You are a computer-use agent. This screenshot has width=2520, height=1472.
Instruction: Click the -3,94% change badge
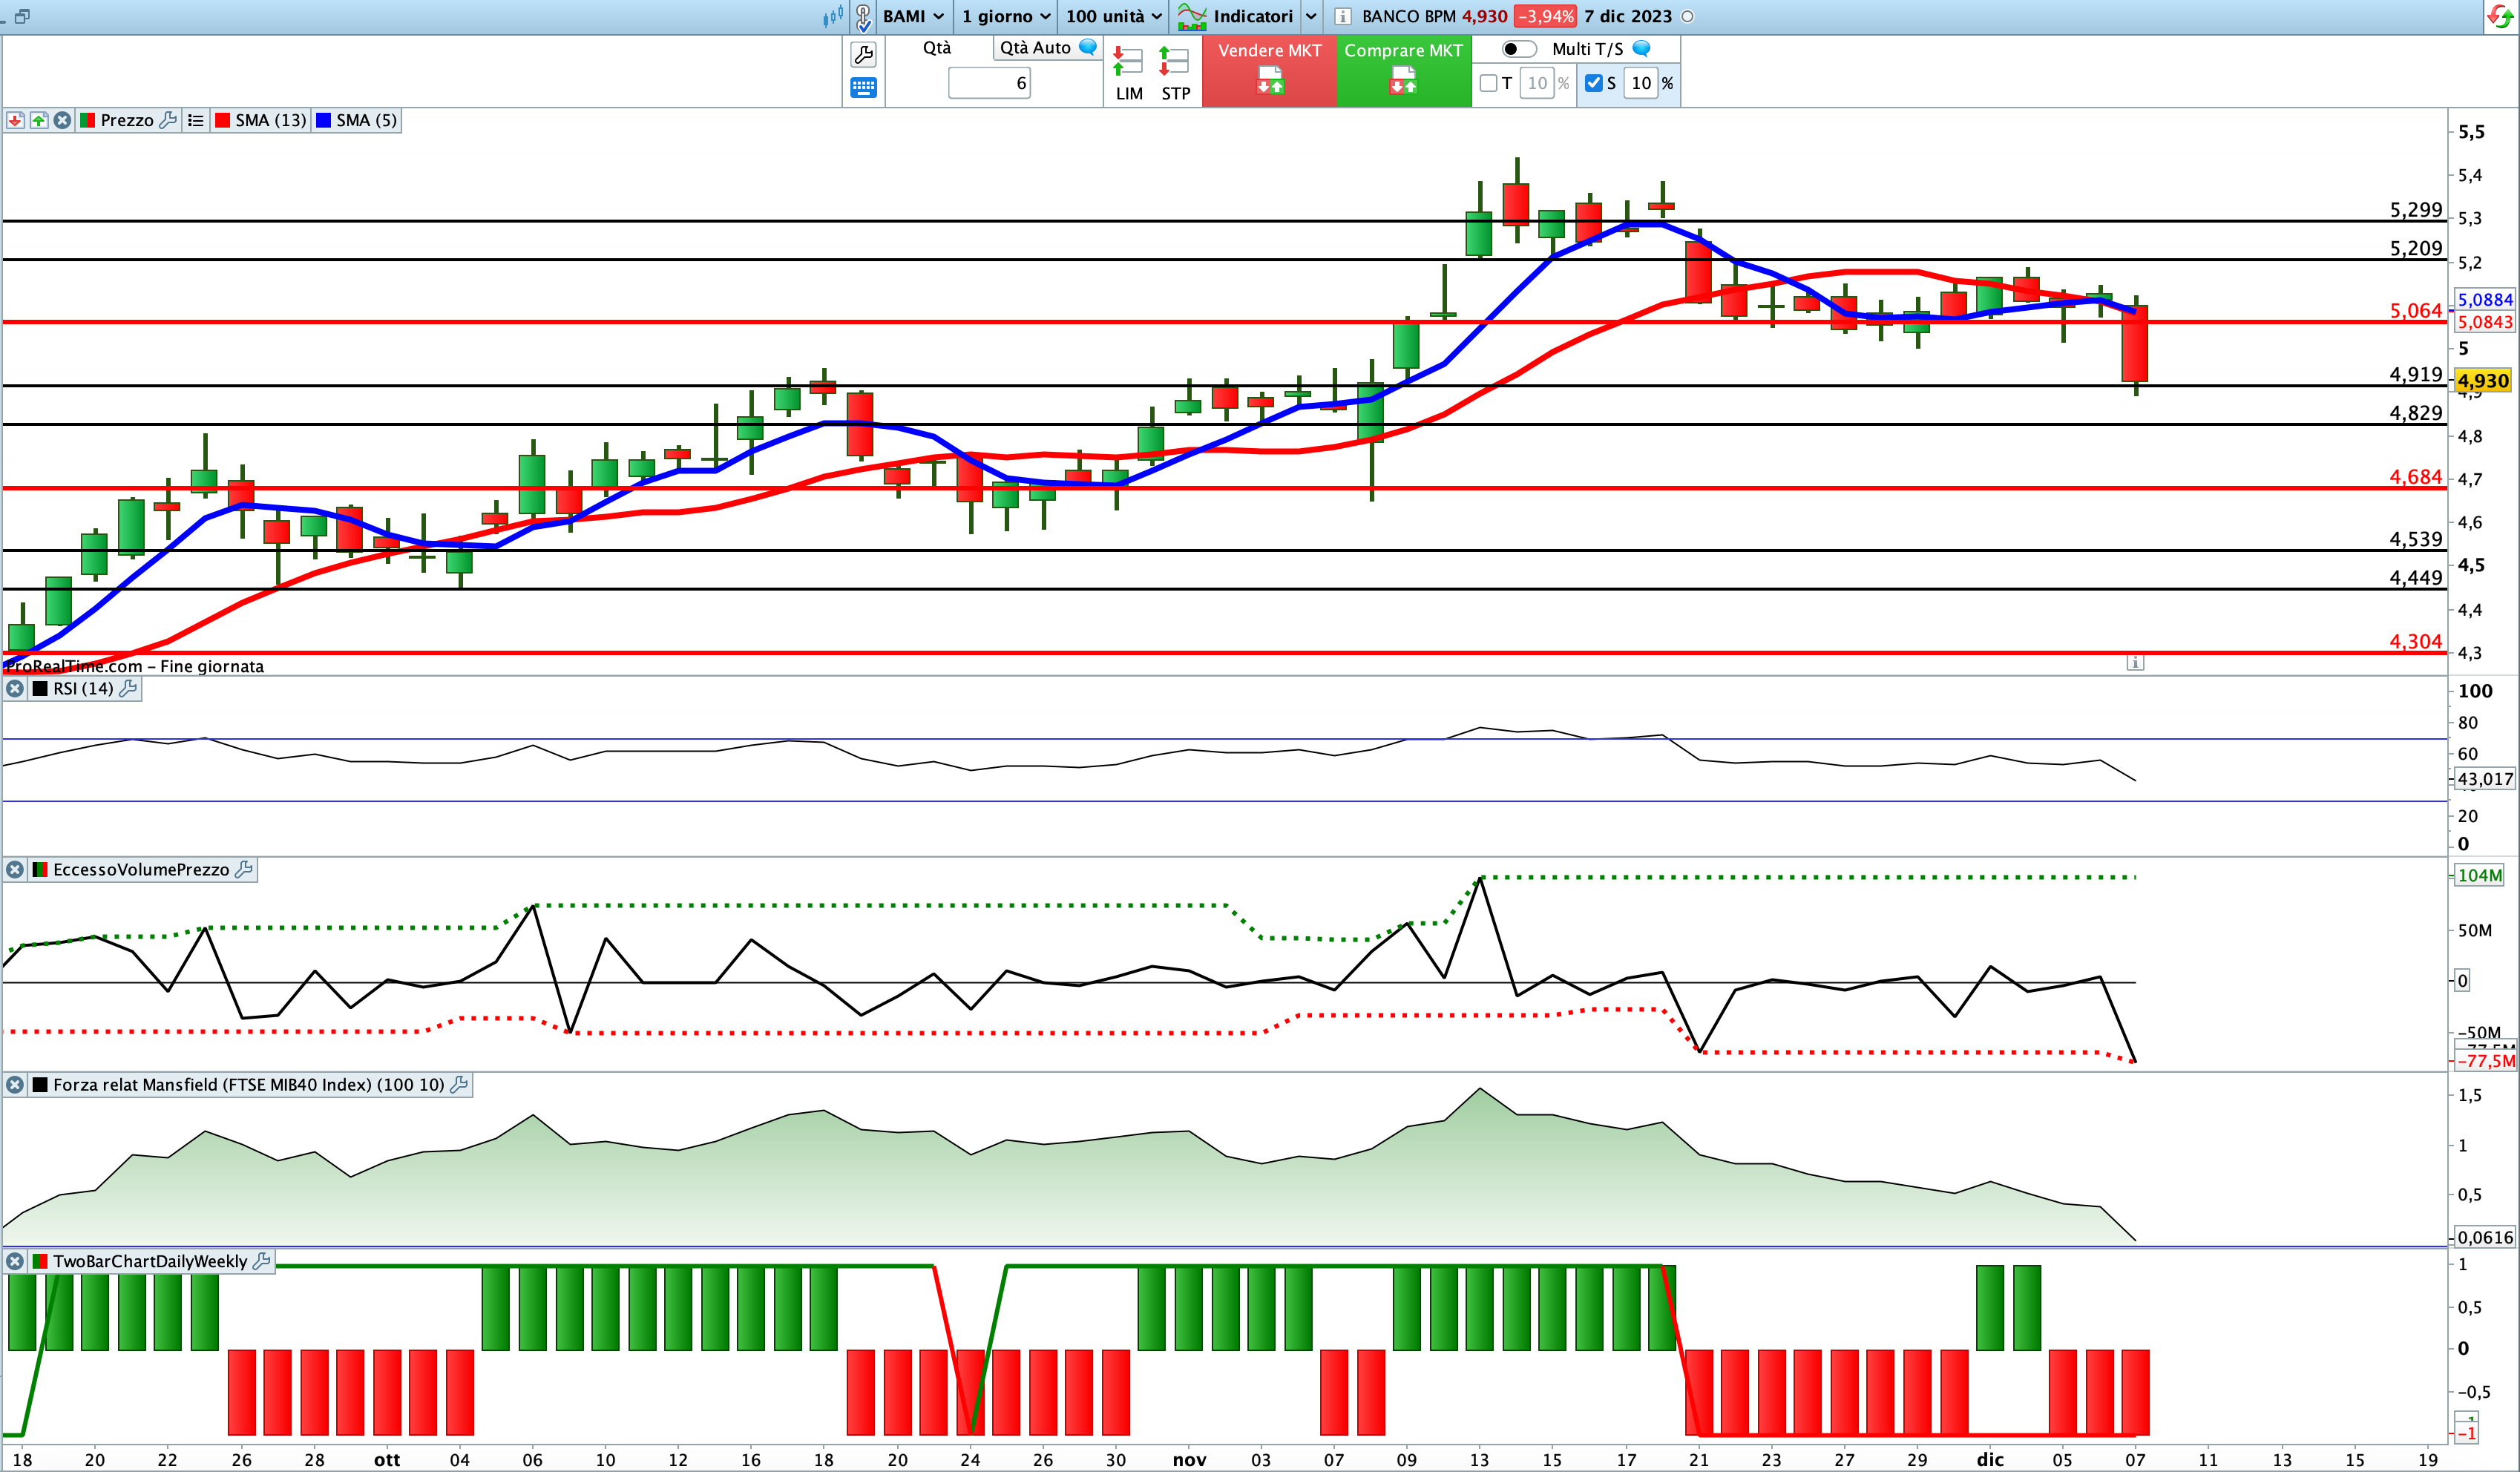coord(1545,16)
